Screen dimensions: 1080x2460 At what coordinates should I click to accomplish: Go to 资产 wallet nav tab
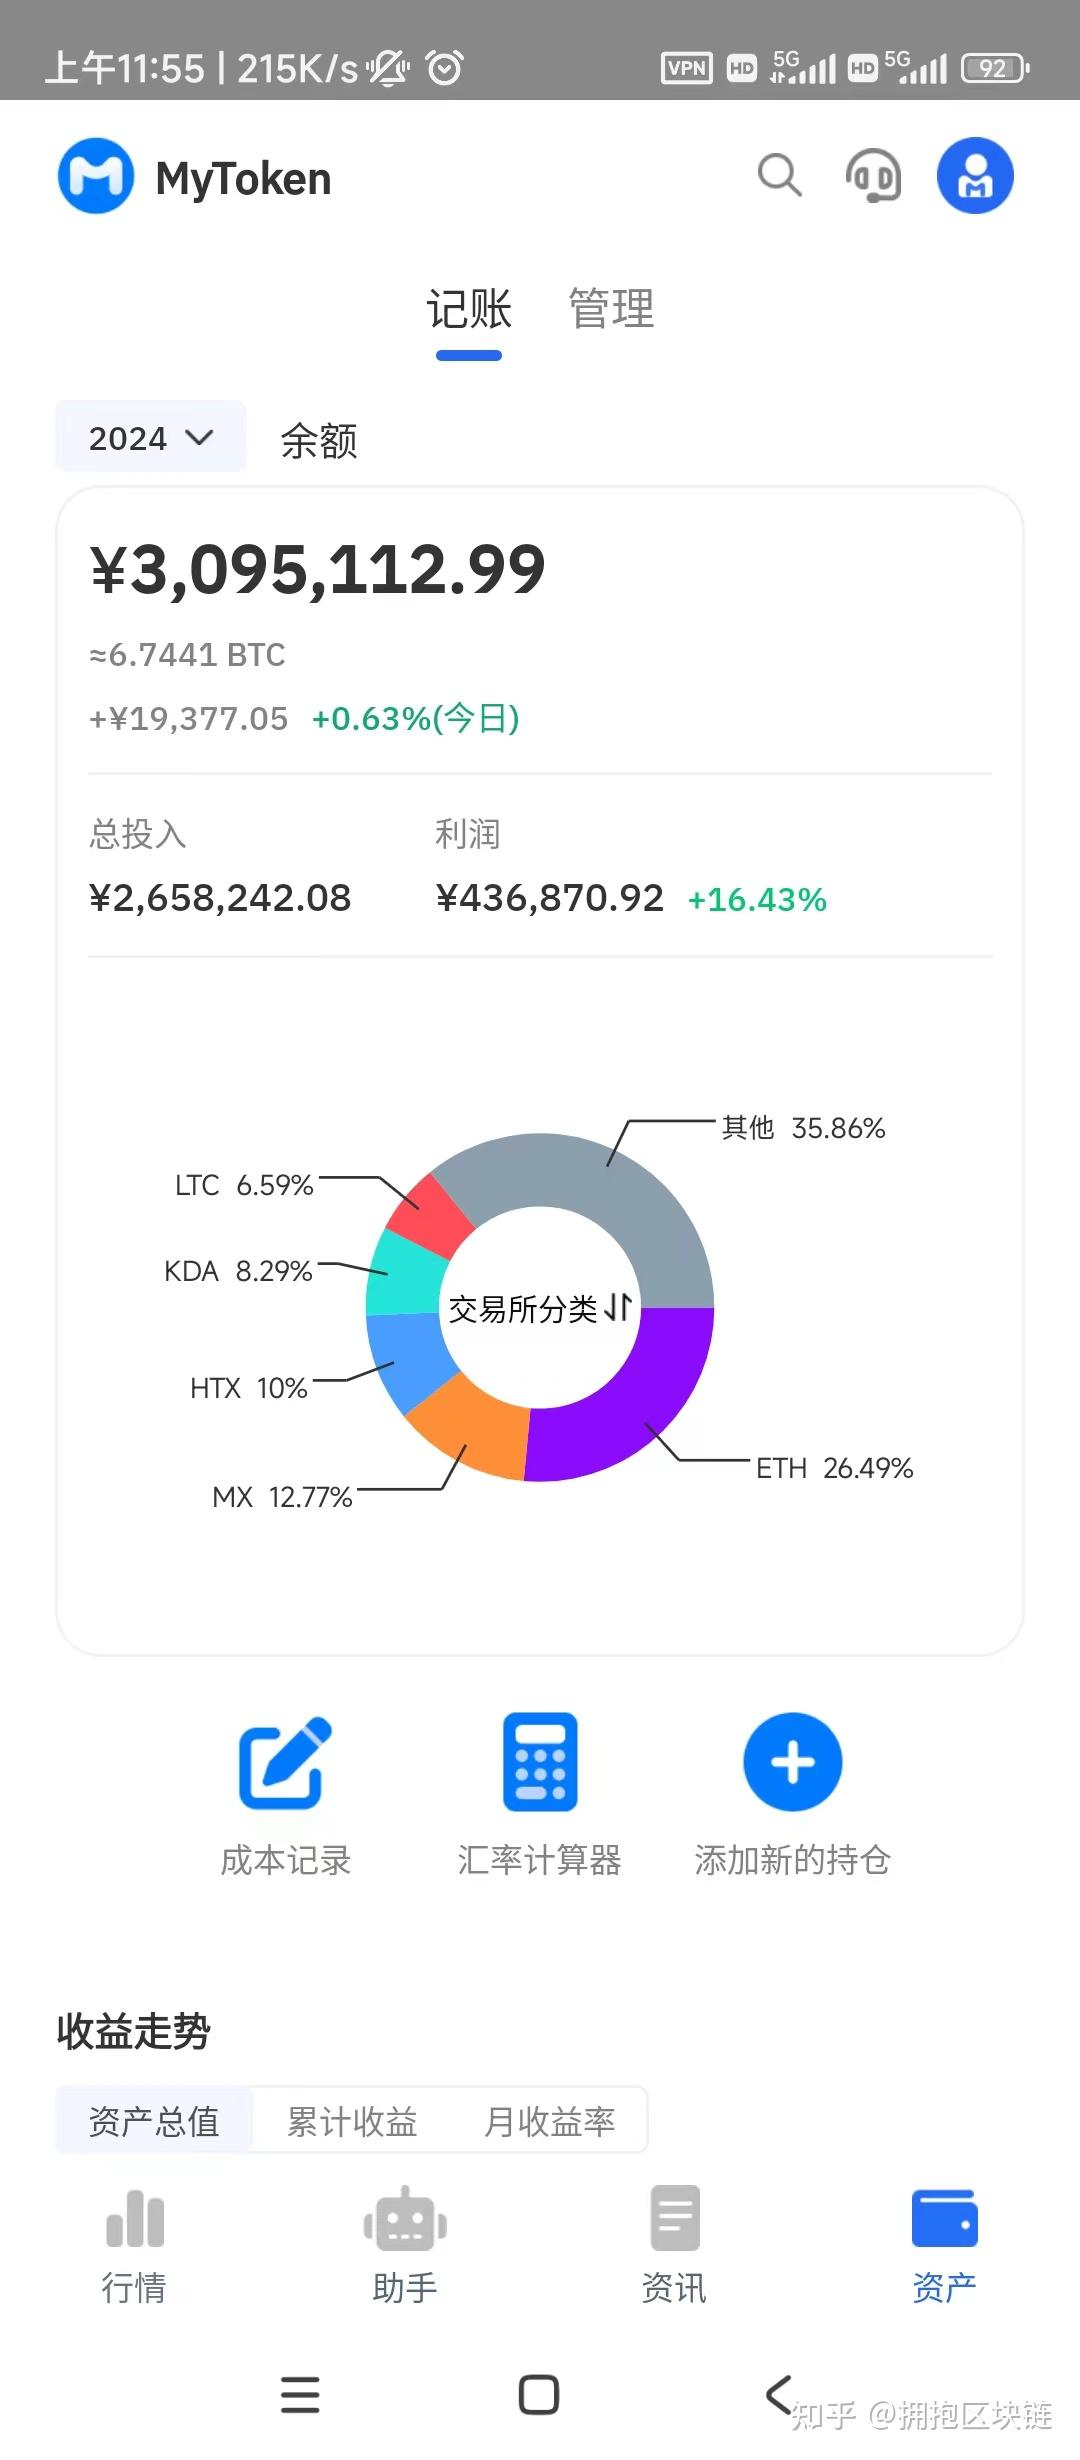944,2246
